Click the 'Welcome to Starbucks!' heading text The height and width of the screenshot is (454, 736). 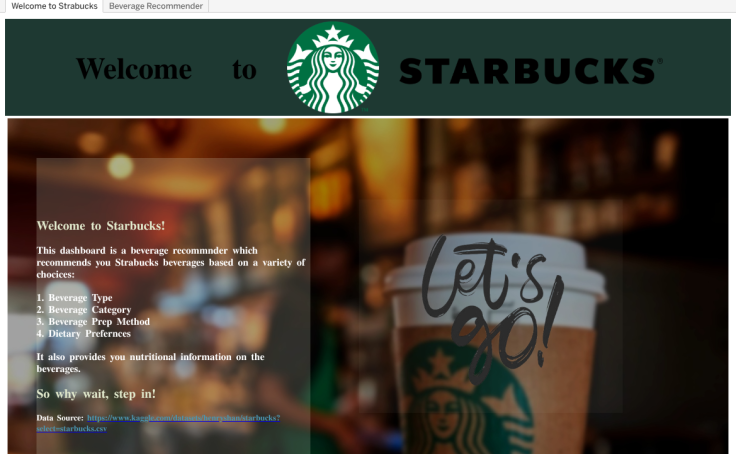(101, 226)
